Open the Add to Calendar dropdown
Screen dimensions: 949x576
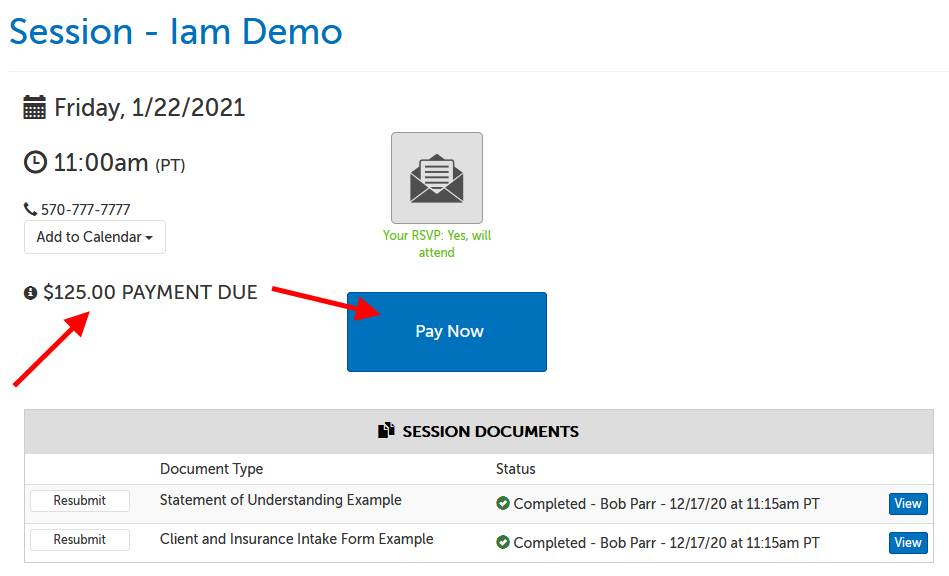[94, 237]
